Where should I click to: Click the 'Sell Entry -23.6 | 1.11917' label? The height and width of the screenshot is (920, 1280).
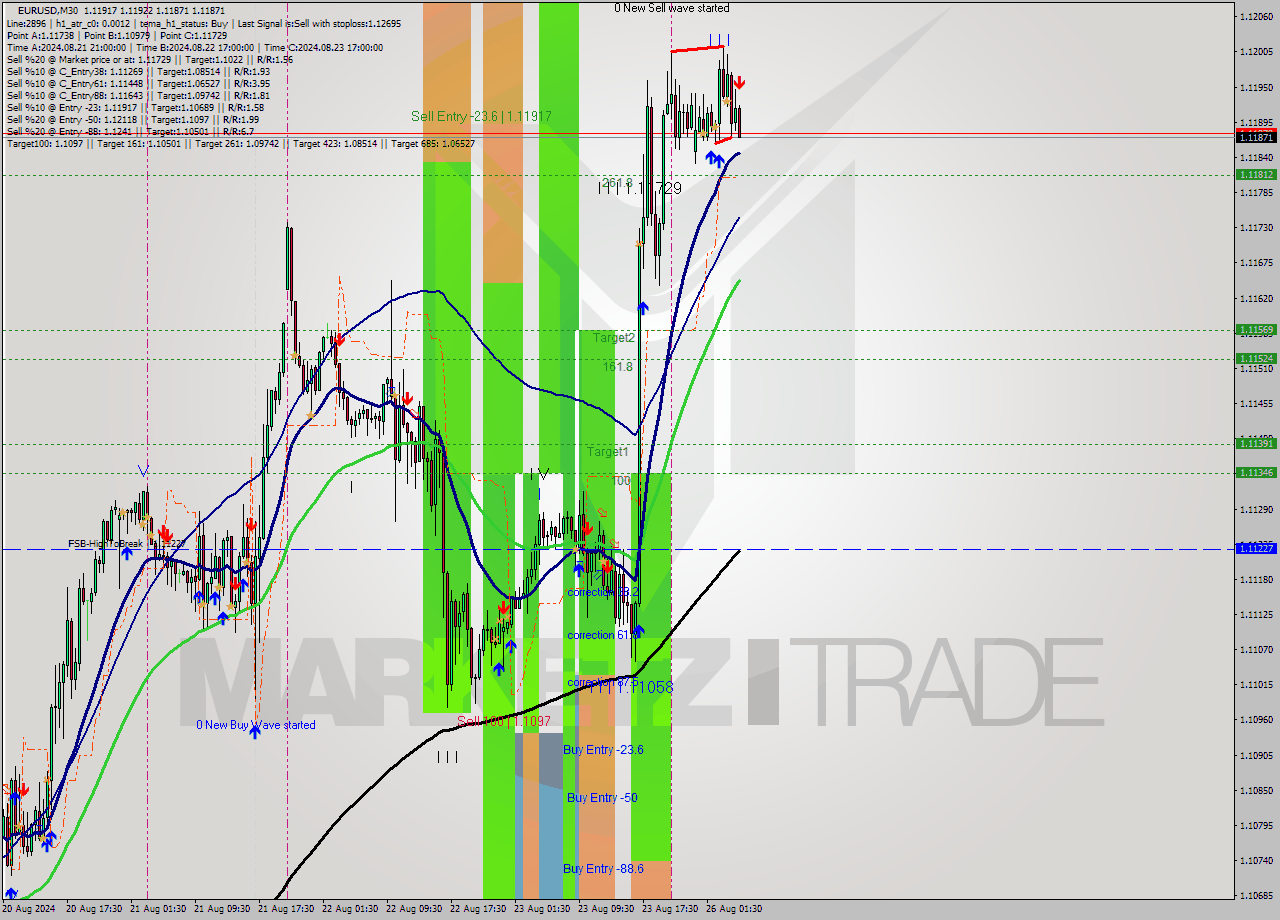coord(481,116)
